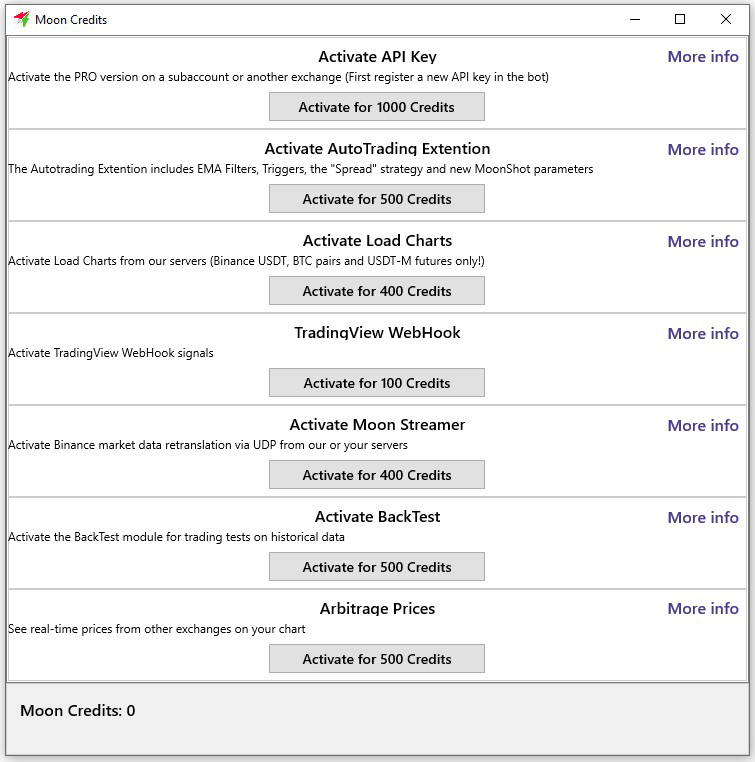
Task: Click the EMA Filters description text
Action: tap(301, 169)
